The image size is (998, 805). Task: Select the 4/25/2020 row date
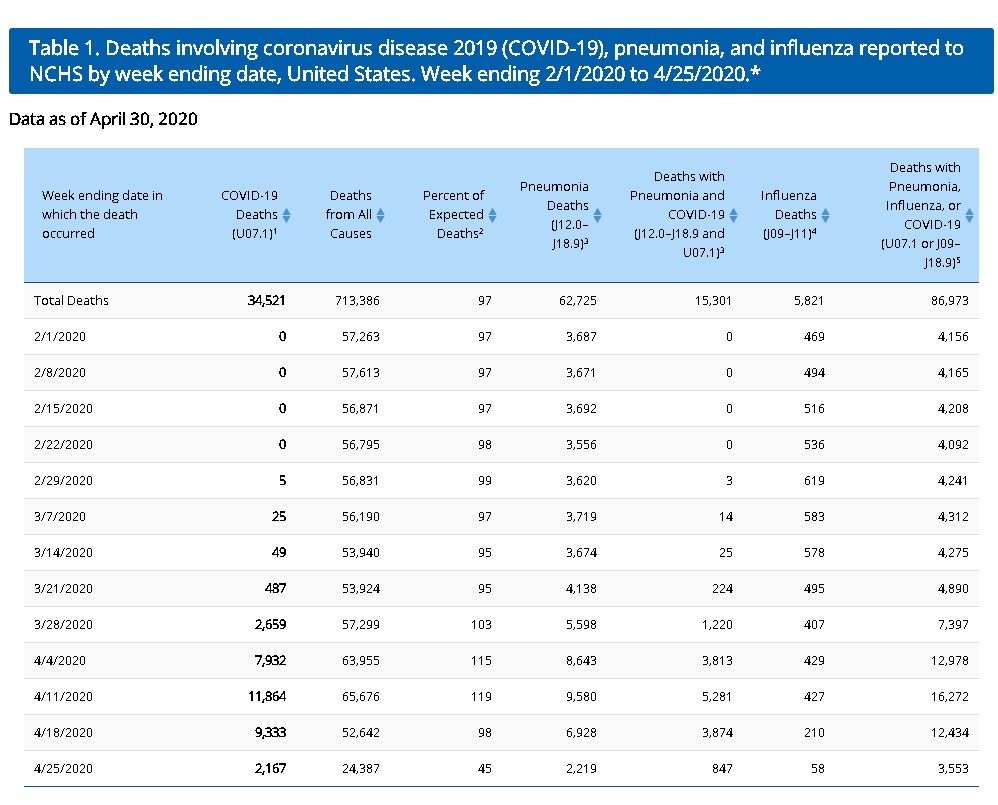pyautogui.click(x=63, y=769)
